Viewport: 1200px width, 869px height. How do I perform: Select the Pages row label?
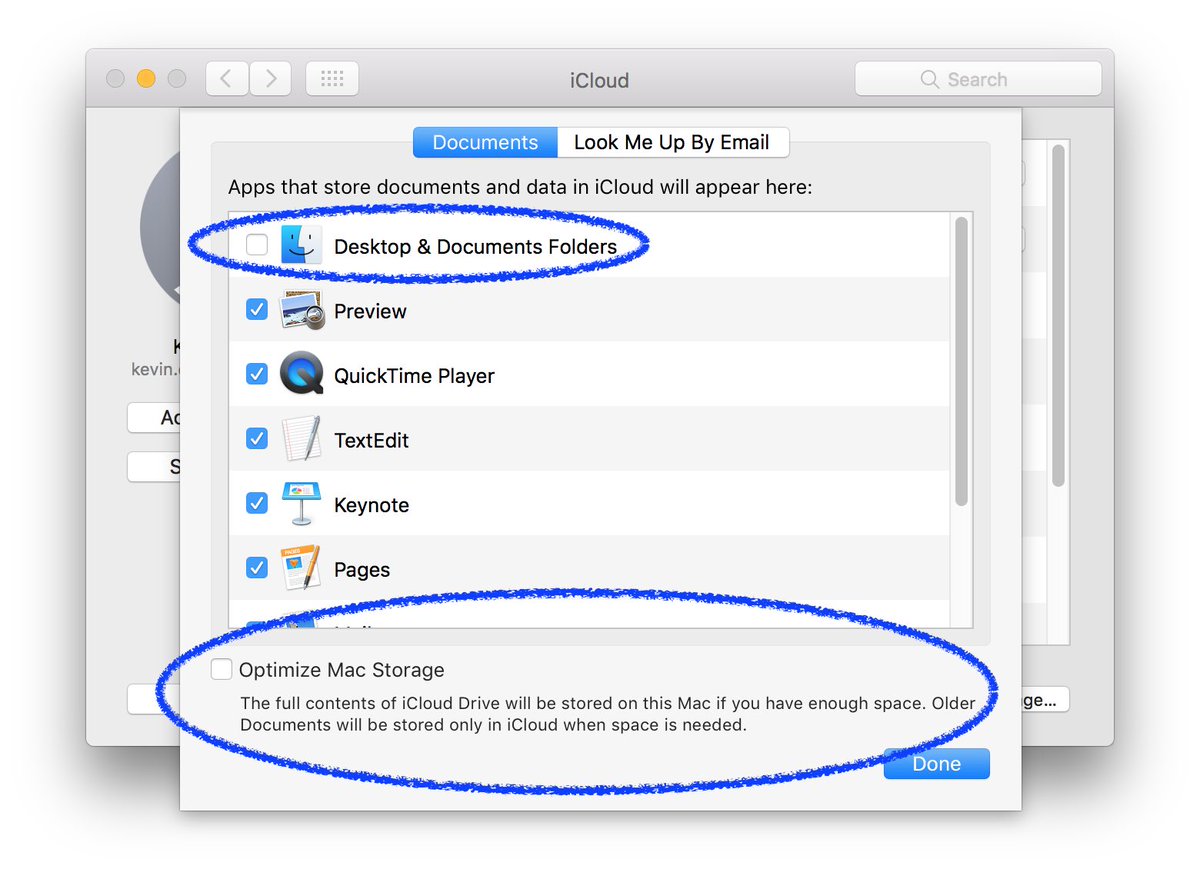[x=362, y=570]
